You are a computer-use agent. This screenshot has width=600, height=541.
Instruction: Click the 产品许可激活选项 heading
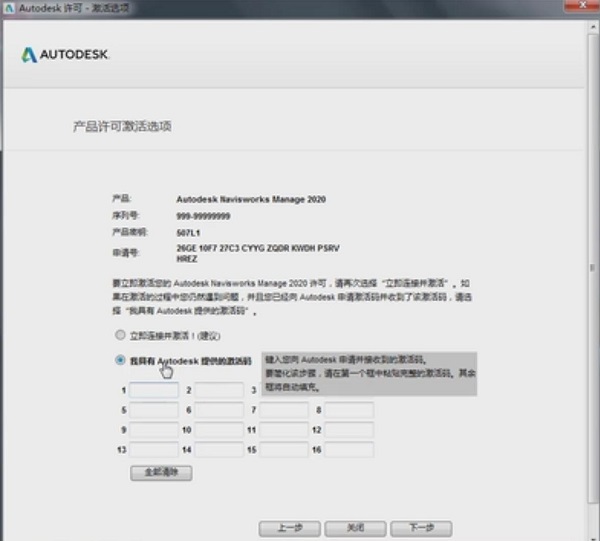click(x=122, y=126)
